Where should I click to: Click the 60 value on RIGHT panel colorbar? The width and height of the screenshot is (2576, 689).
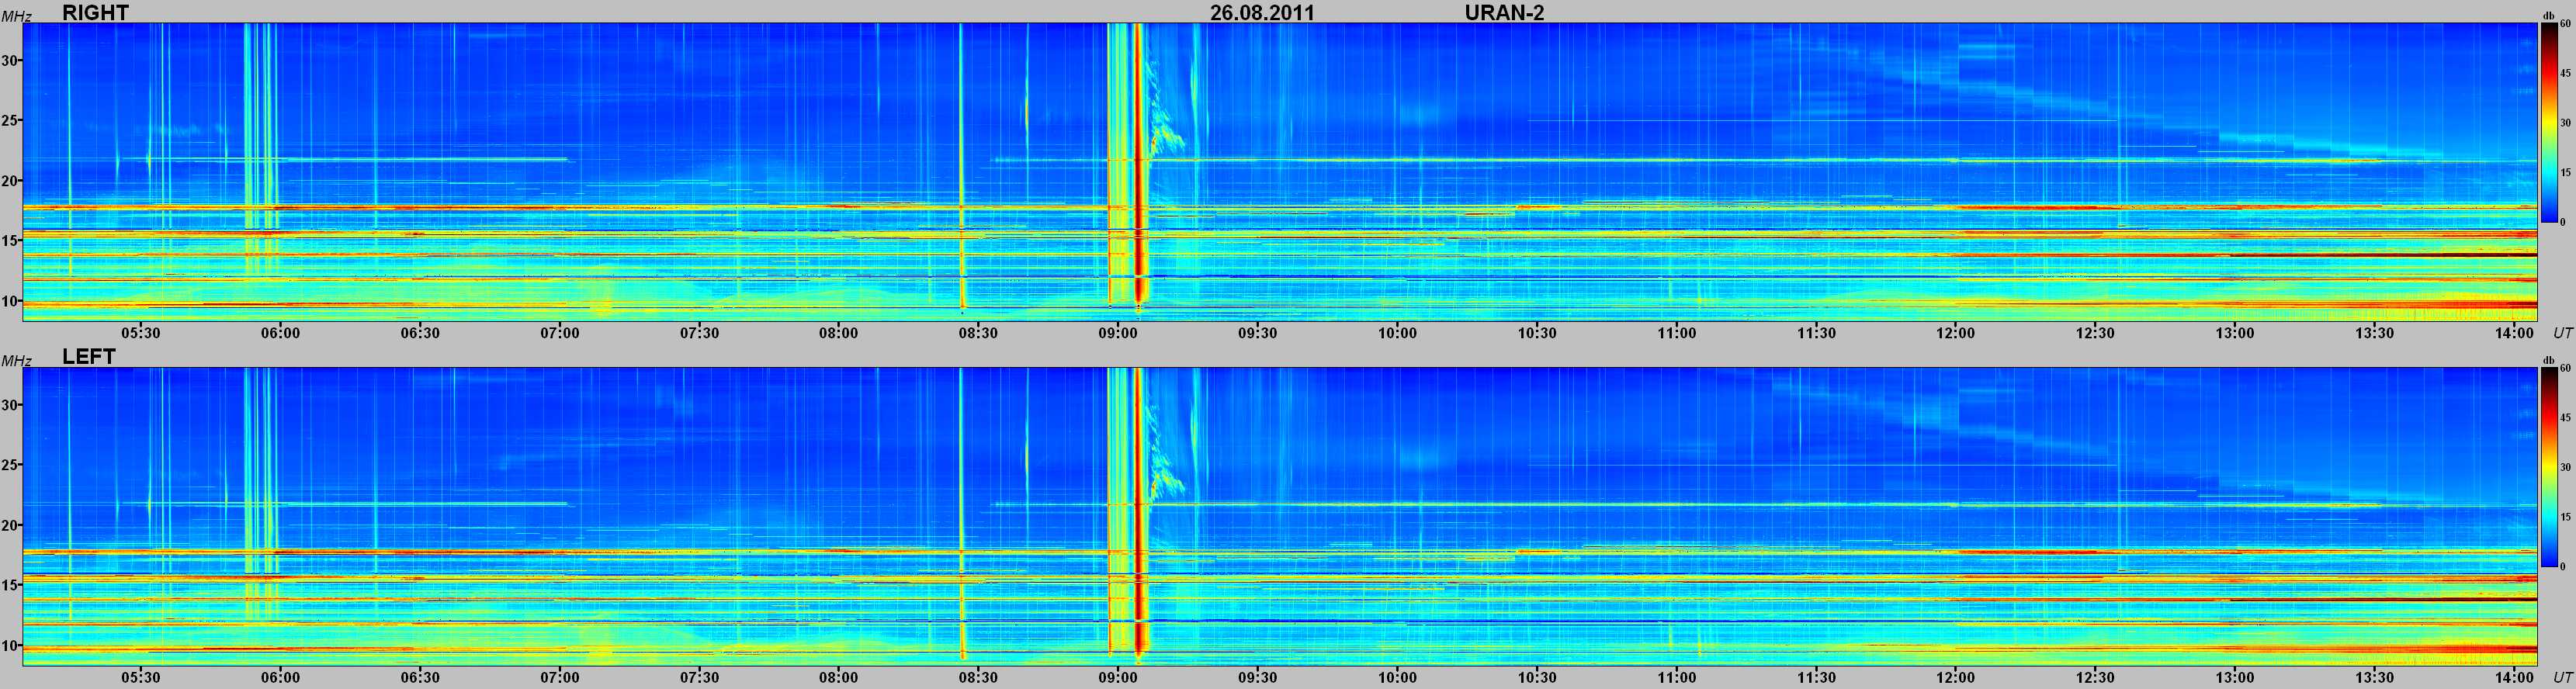[2565, 25]
